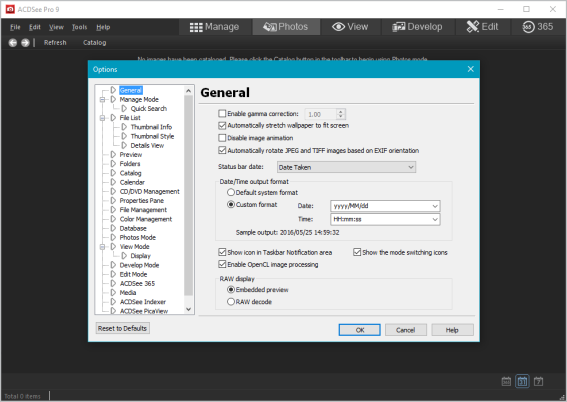Click the highlighted month calendar icon
The width and height of the screenshot is (567, 402).
click(x=523, y=381)
